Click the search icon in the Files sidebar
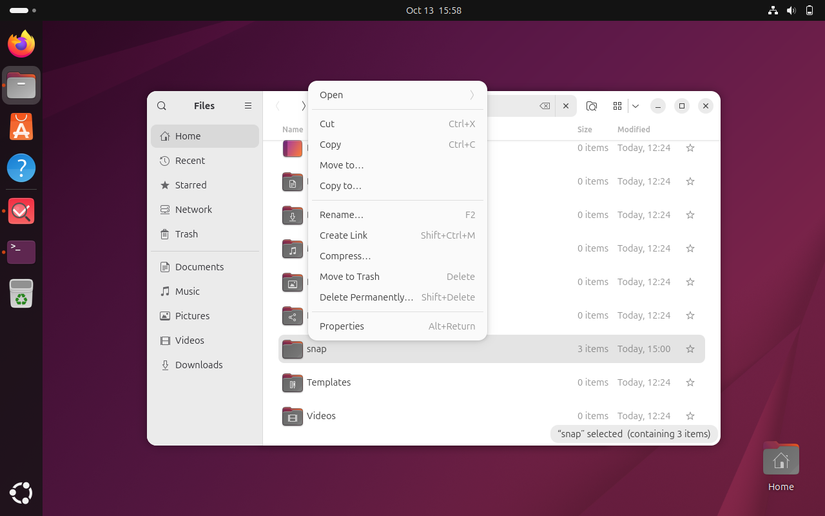The width and height of the screenshot is (825, 516). [x=162, y=106]
